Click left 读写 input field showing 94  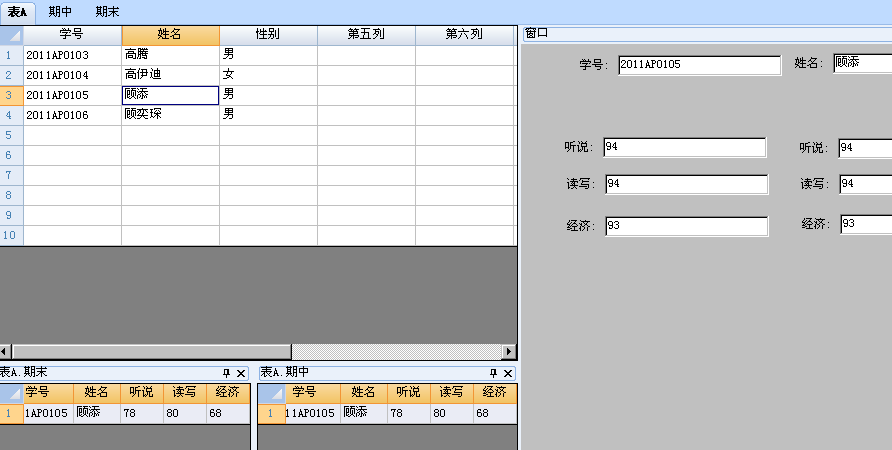(687, 184)
